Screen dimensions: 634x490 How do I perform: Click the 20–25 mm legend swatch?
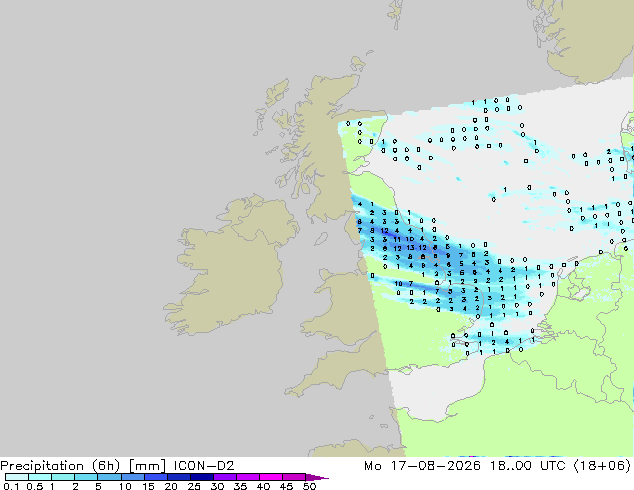click(x=178, y=477)
